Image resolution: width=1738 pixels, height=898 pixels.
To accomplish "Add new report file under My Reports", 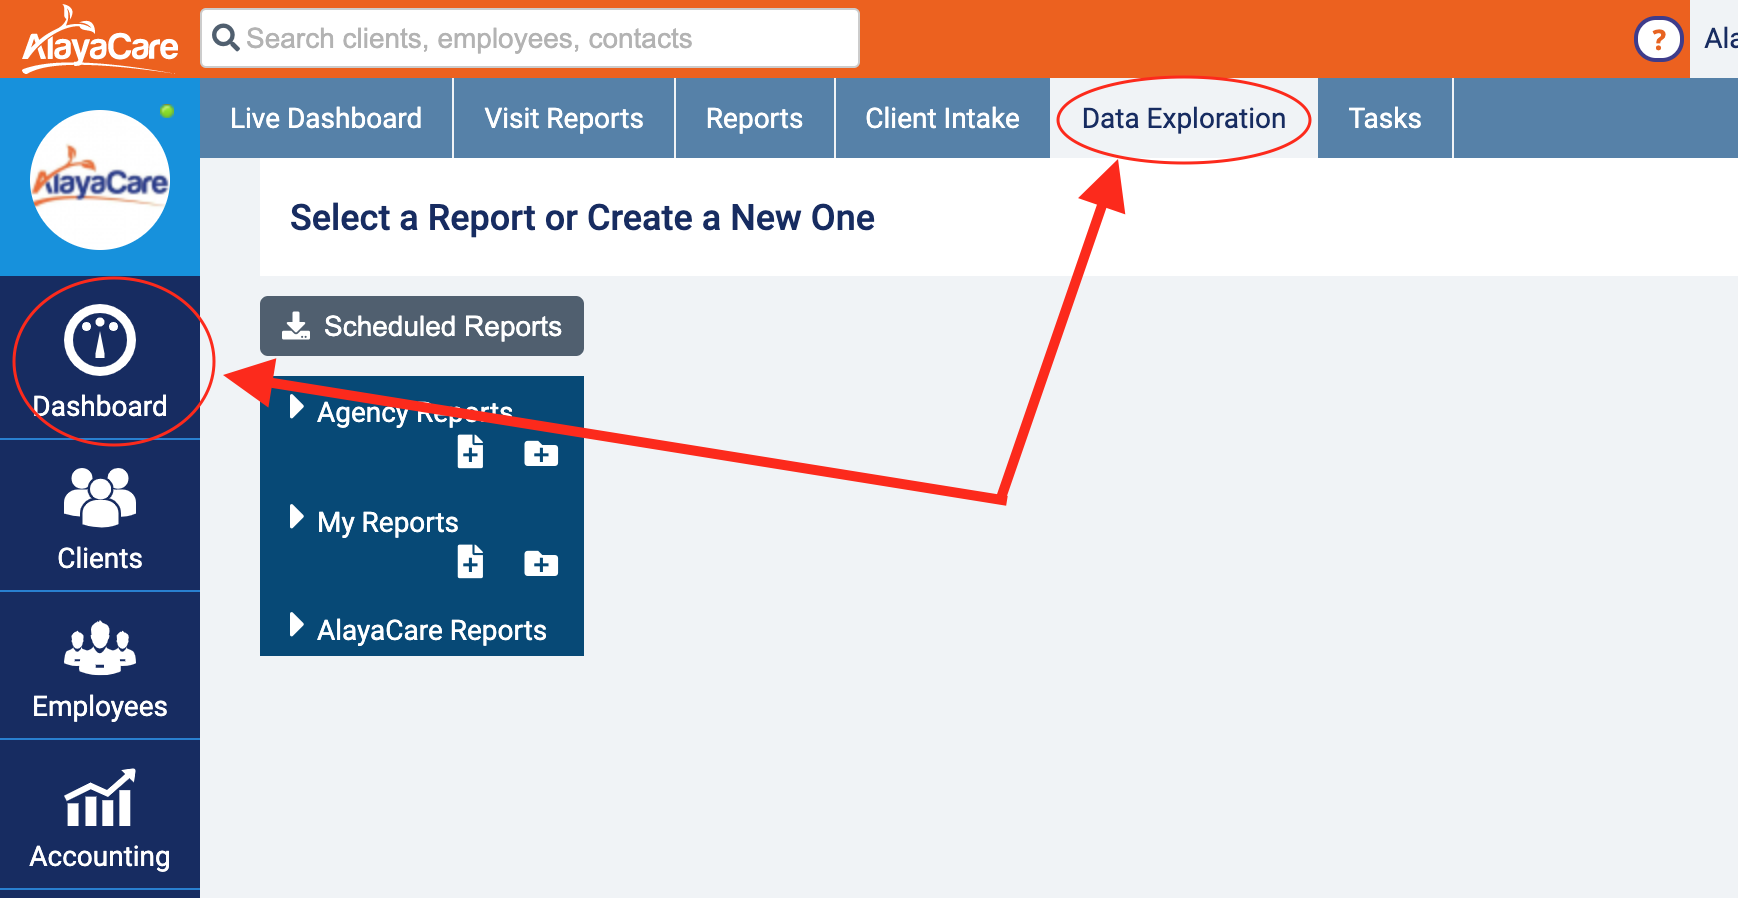I will 470,563.
